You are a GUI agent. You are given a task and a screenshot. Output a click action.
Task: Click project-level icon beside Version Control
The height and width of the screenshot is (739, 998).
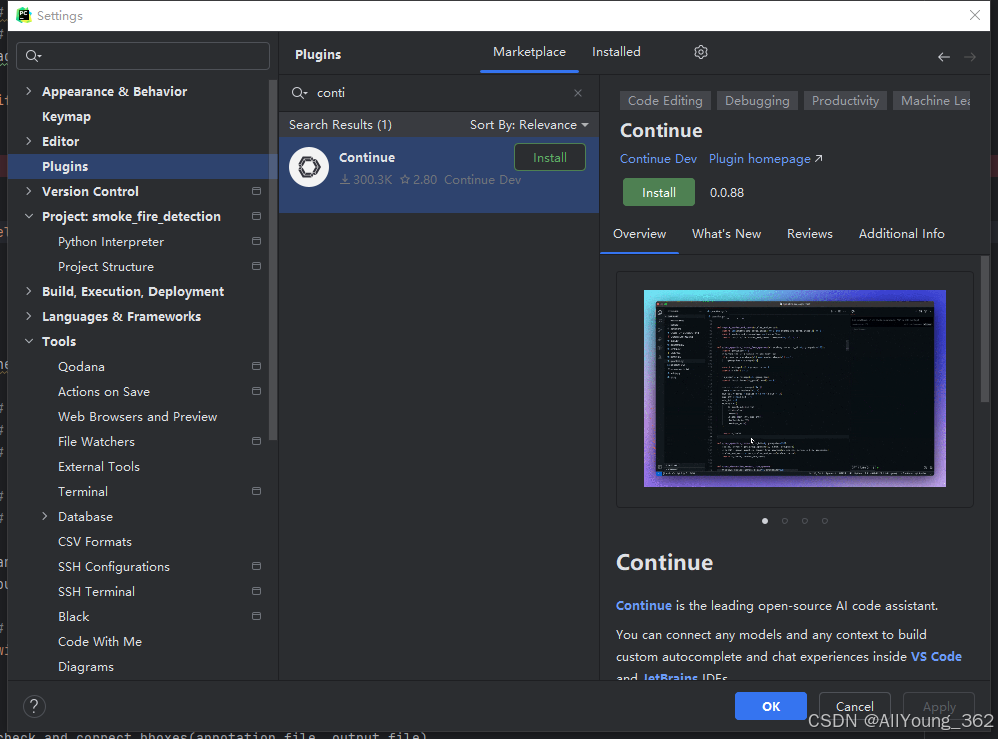point(257,191)
